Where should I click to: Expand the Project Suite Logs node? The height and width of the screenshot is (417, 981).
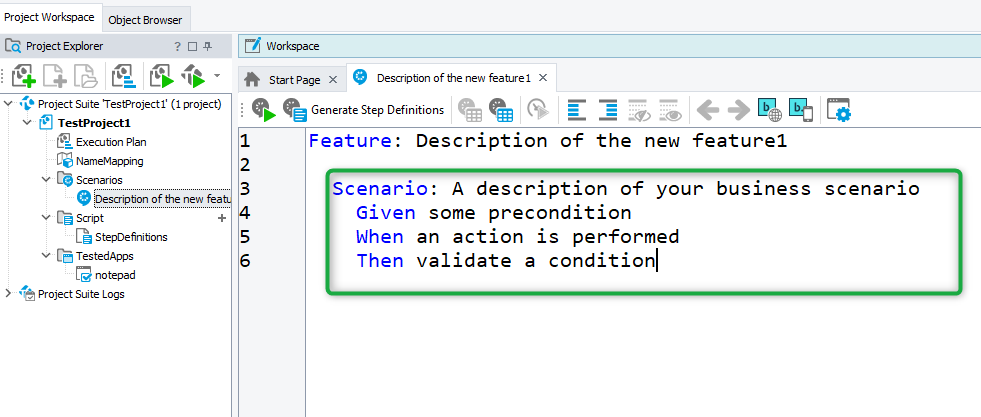coord(8,293)
